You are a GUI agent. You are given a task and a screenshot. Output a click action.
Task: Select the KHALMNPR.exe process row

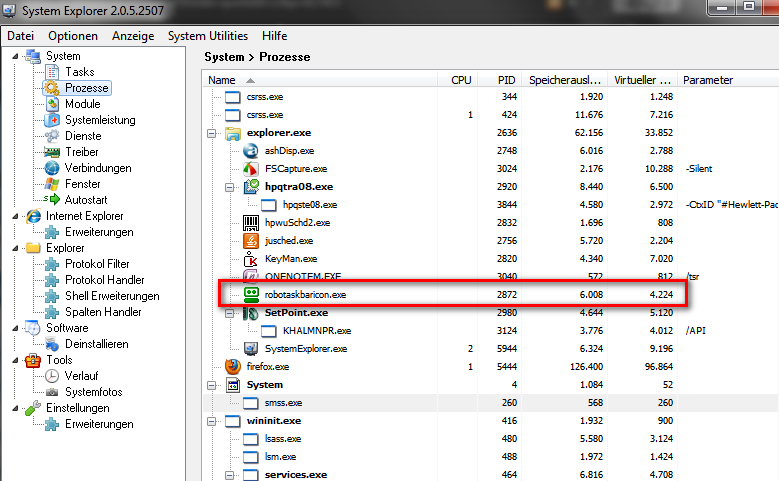pyautogui.click(x=491, y=331)
